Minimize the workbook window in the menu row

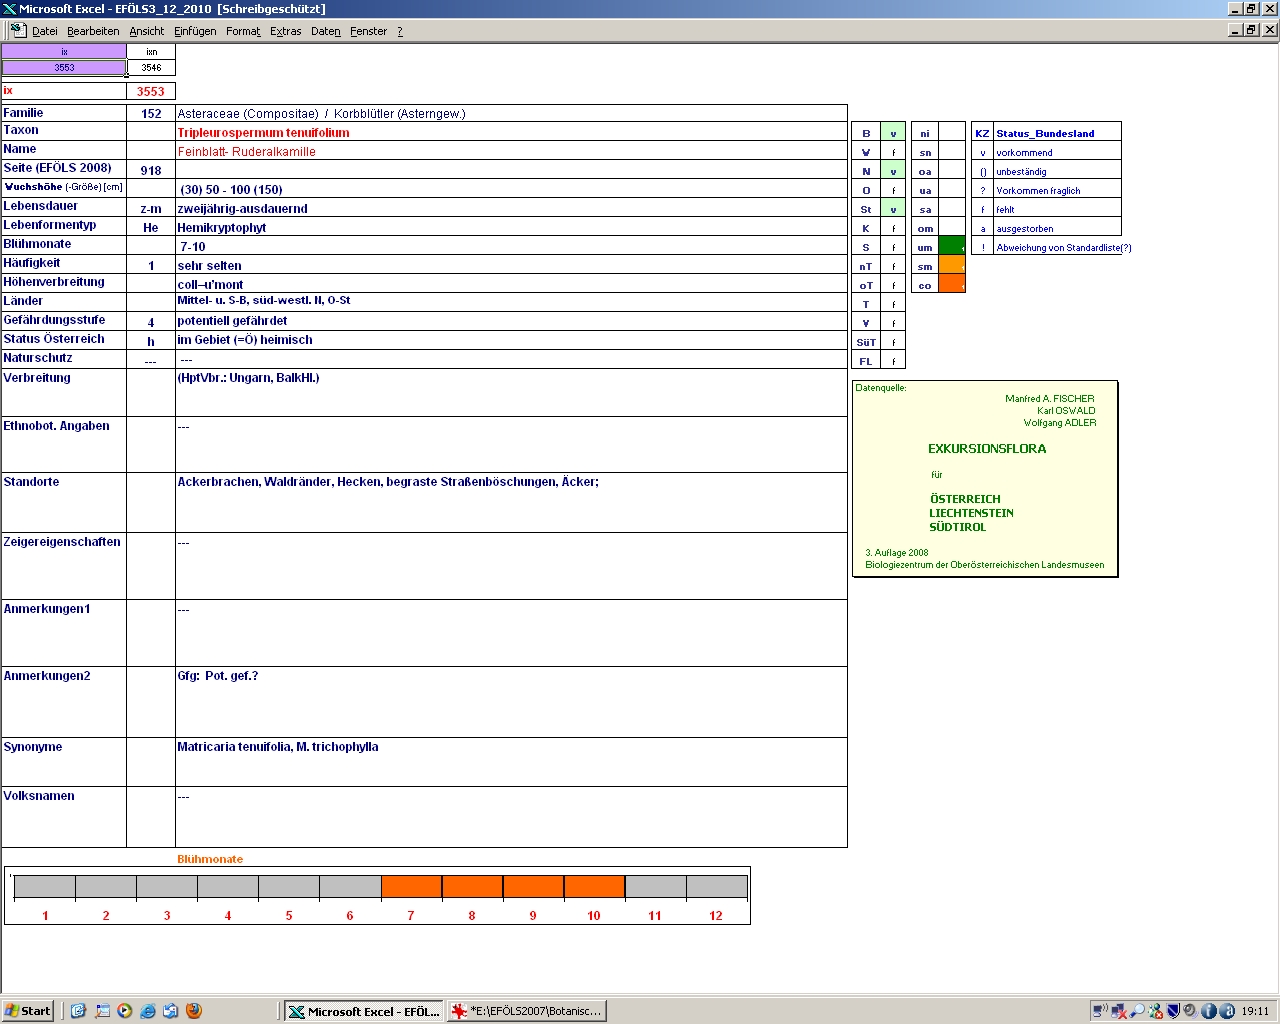tap(1235, 30)
